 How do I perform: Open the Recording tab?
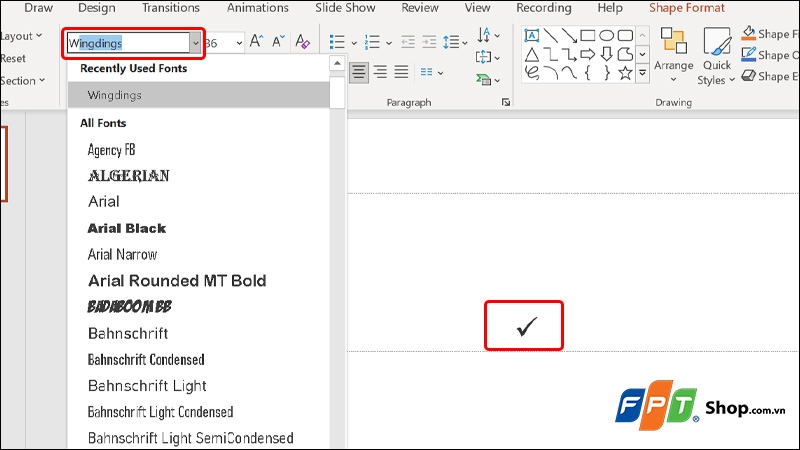point(544,8)
